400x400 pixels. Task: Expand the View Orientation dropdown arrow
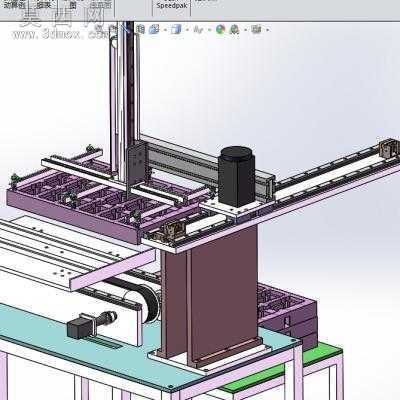click(x=164, y=30)
